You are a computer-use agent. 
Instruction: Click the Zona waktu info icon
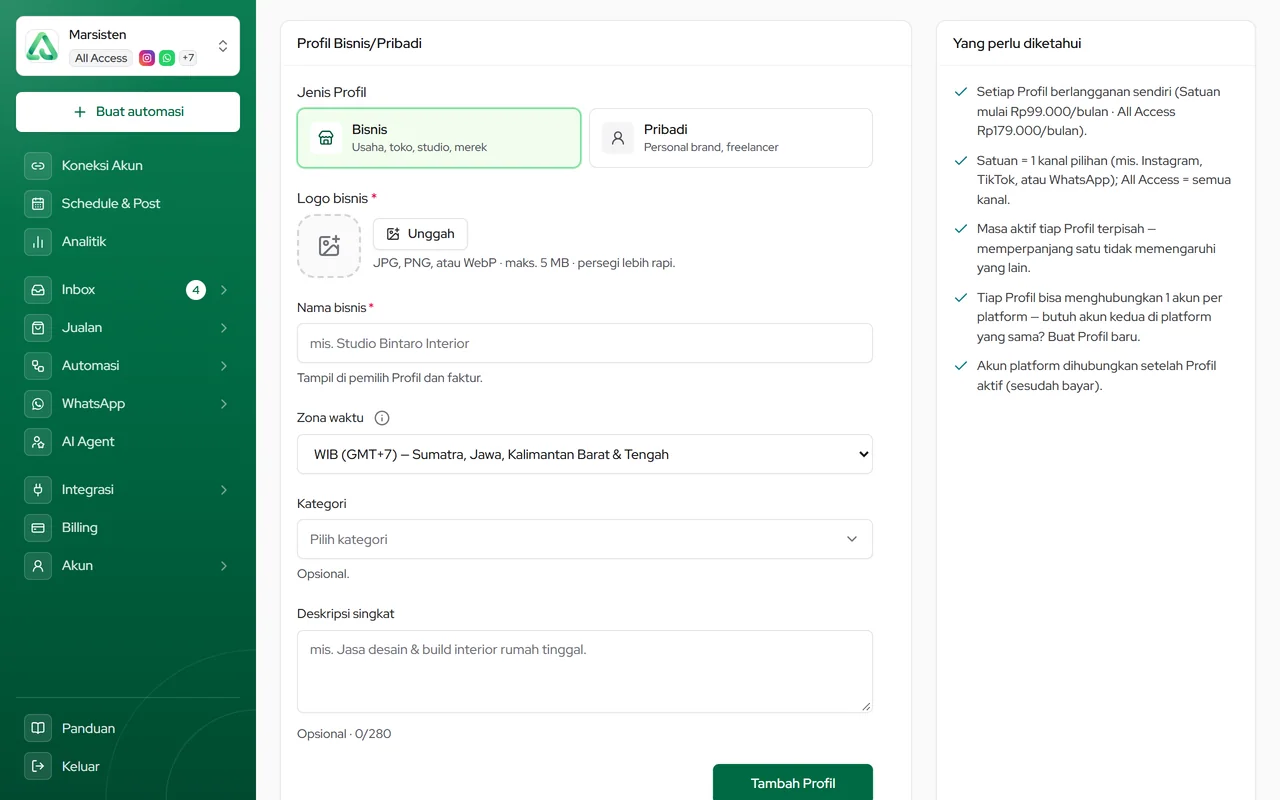[x=382, y=418]
